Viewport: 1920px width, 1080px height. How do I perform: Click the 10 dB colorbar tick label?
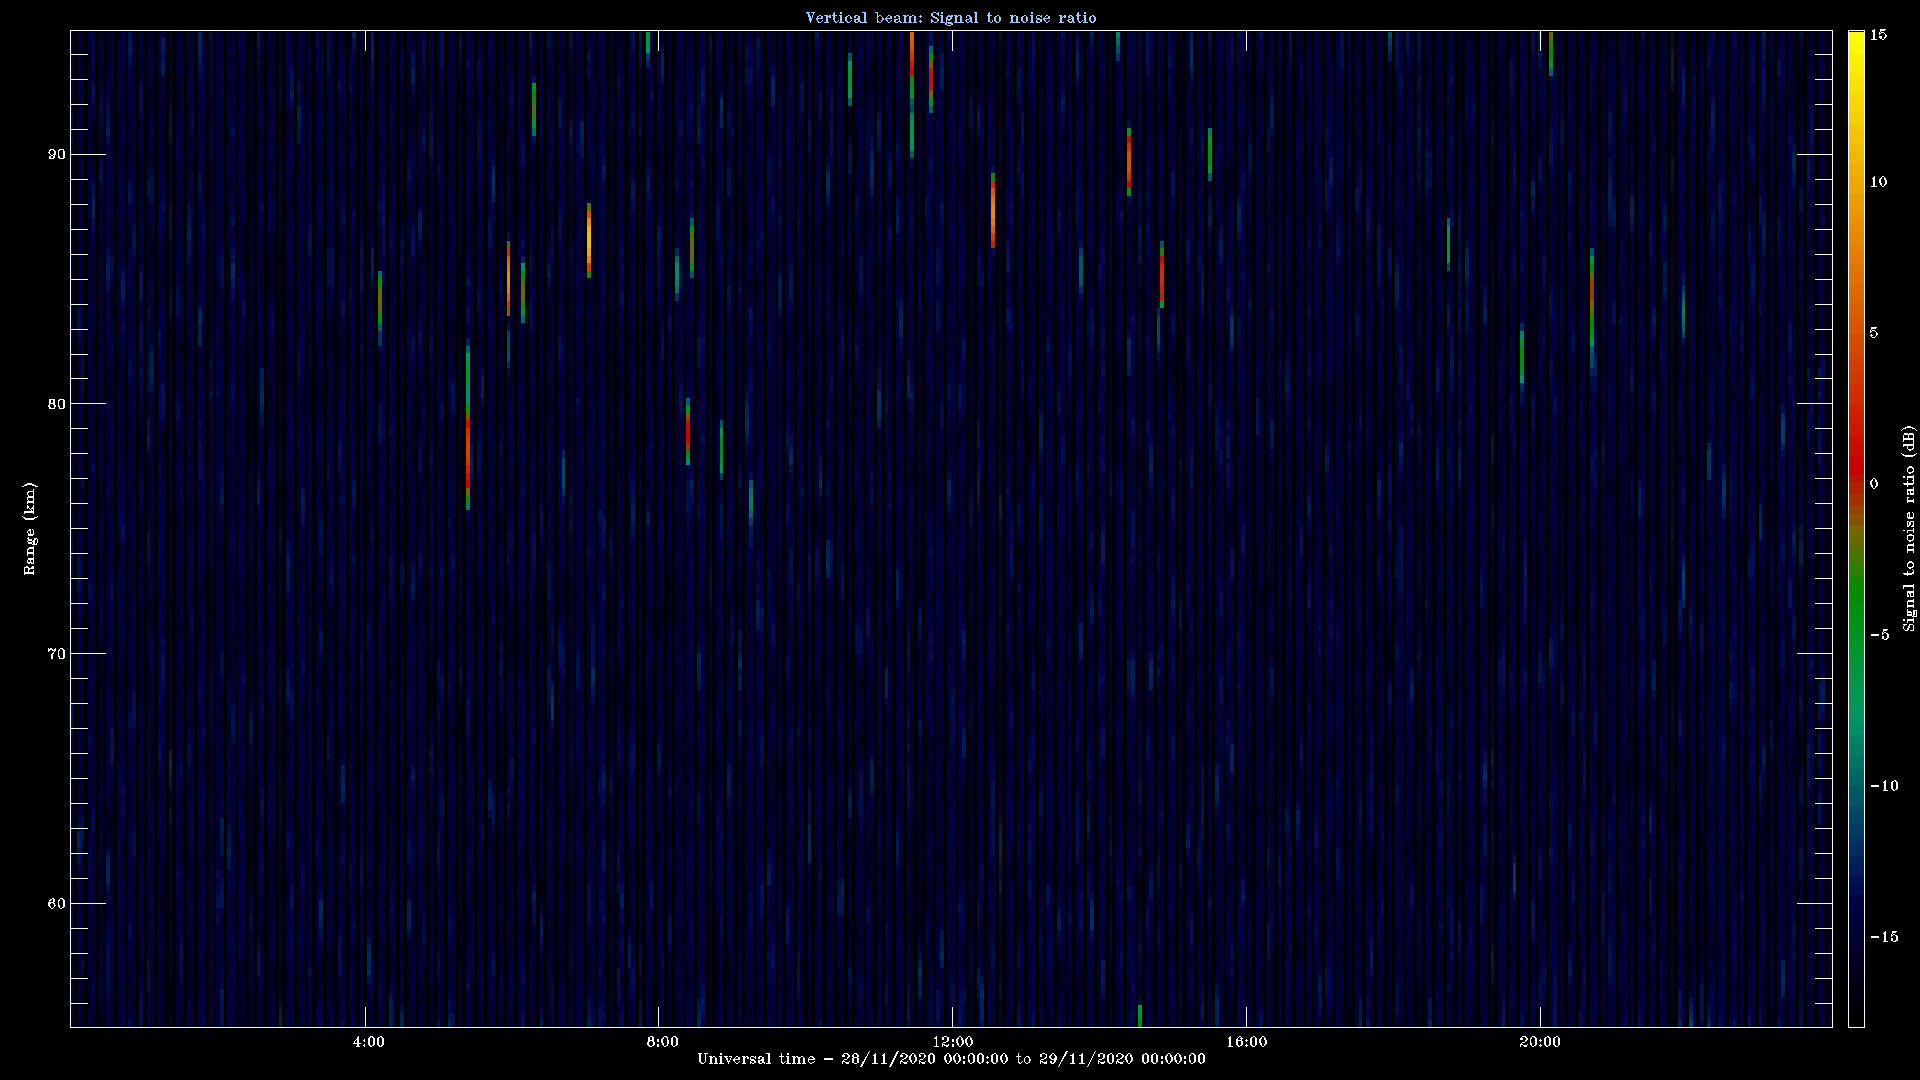(x=1878, y=182)
